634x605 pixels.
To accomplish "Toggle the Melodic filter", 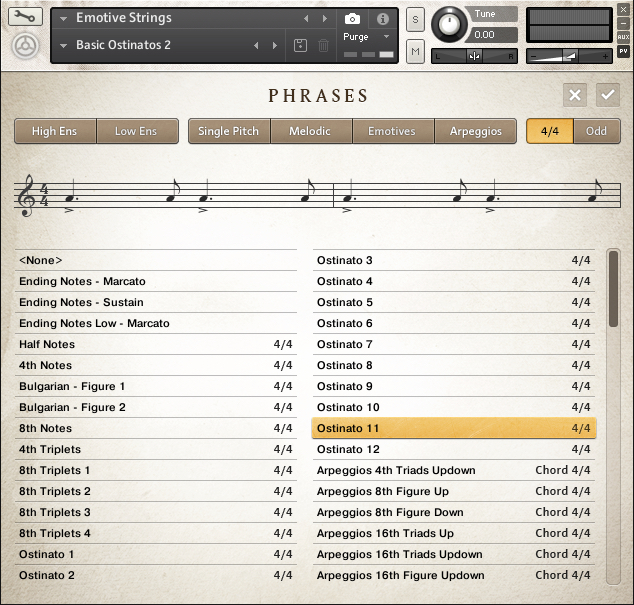I will (x=311, y=131).
